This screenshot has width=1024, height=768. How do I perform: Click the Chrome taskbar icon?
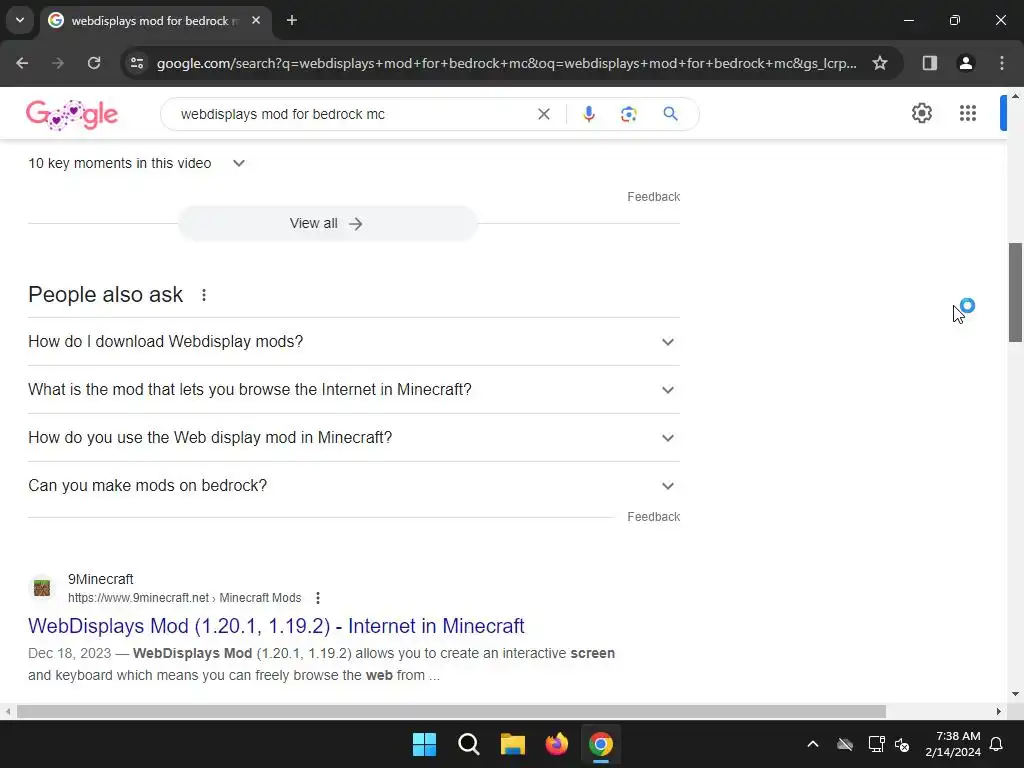click(601, 744)
